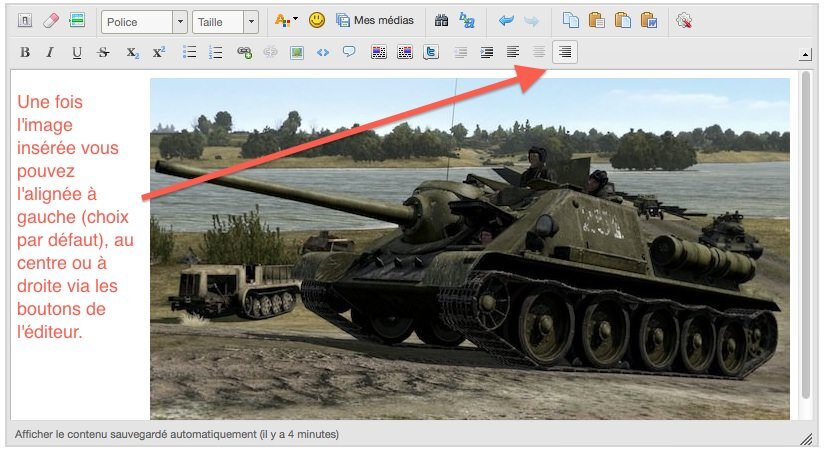Image resolution: width=826 pixels, height=453 pixels.
Task: Toggle subscript formatting
Action: [x=132, y=52]
